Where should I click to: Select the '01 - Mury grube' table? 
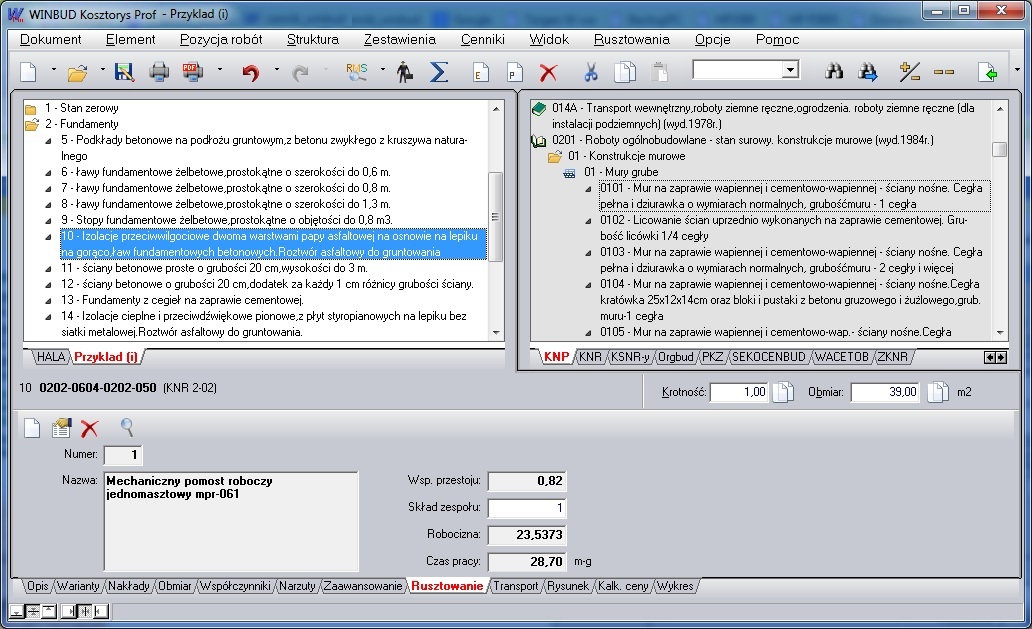click(621, 172)
